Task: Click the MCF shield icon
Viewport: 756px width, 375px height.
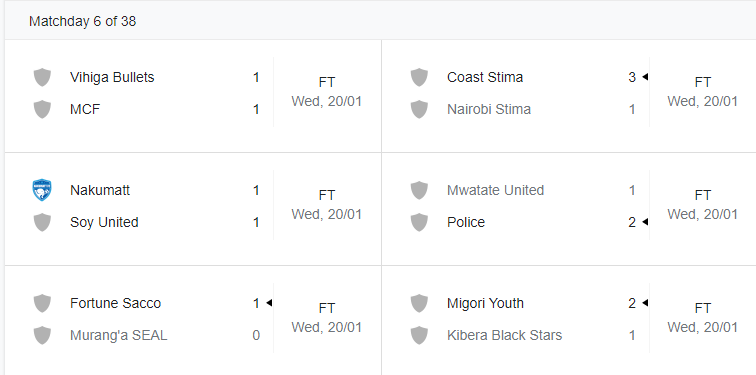Action: 42,109
